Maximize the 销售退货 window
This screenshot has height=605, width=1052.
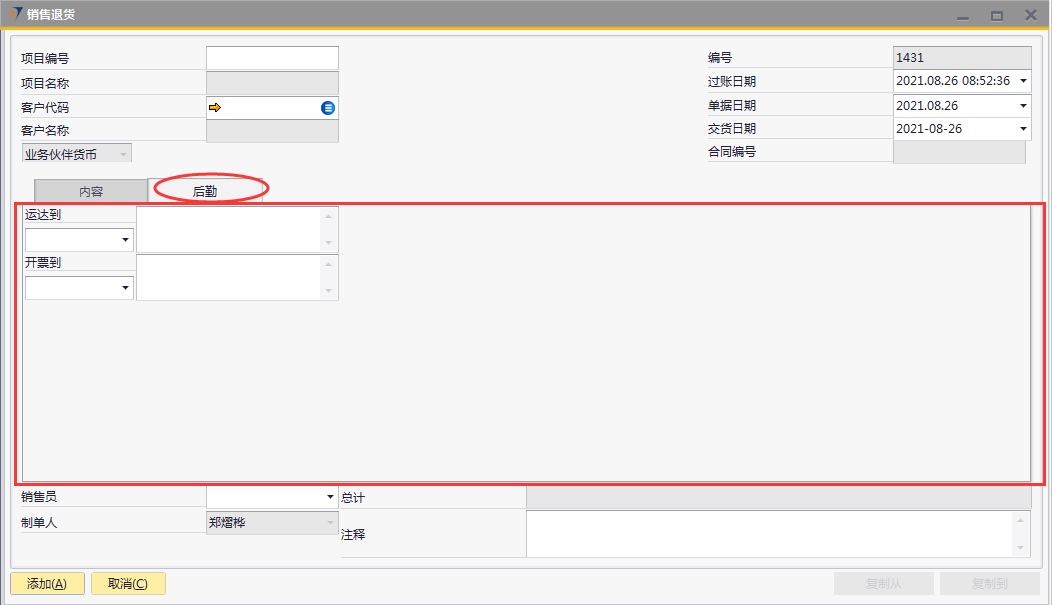point(996,15)
